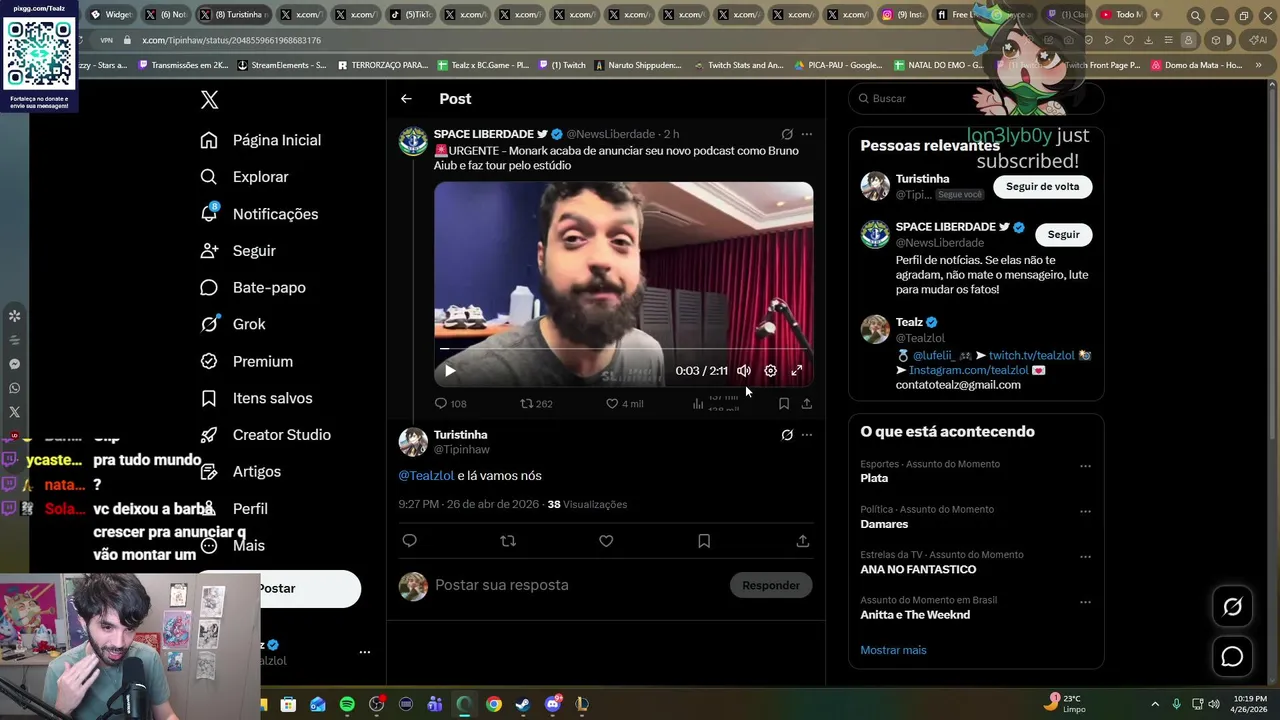The width and height of the screenshot is (1280, 720).
Task: Open Itens salvos bookmarks
Action: [256, 398]
